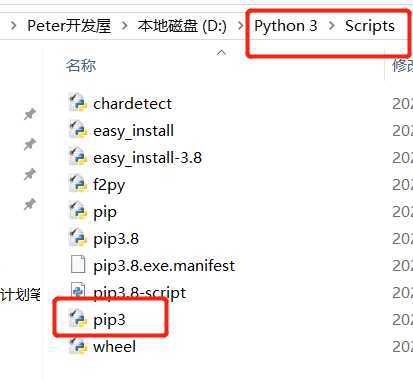Click the first pin icon in quick access

click(x=30, y=114)
